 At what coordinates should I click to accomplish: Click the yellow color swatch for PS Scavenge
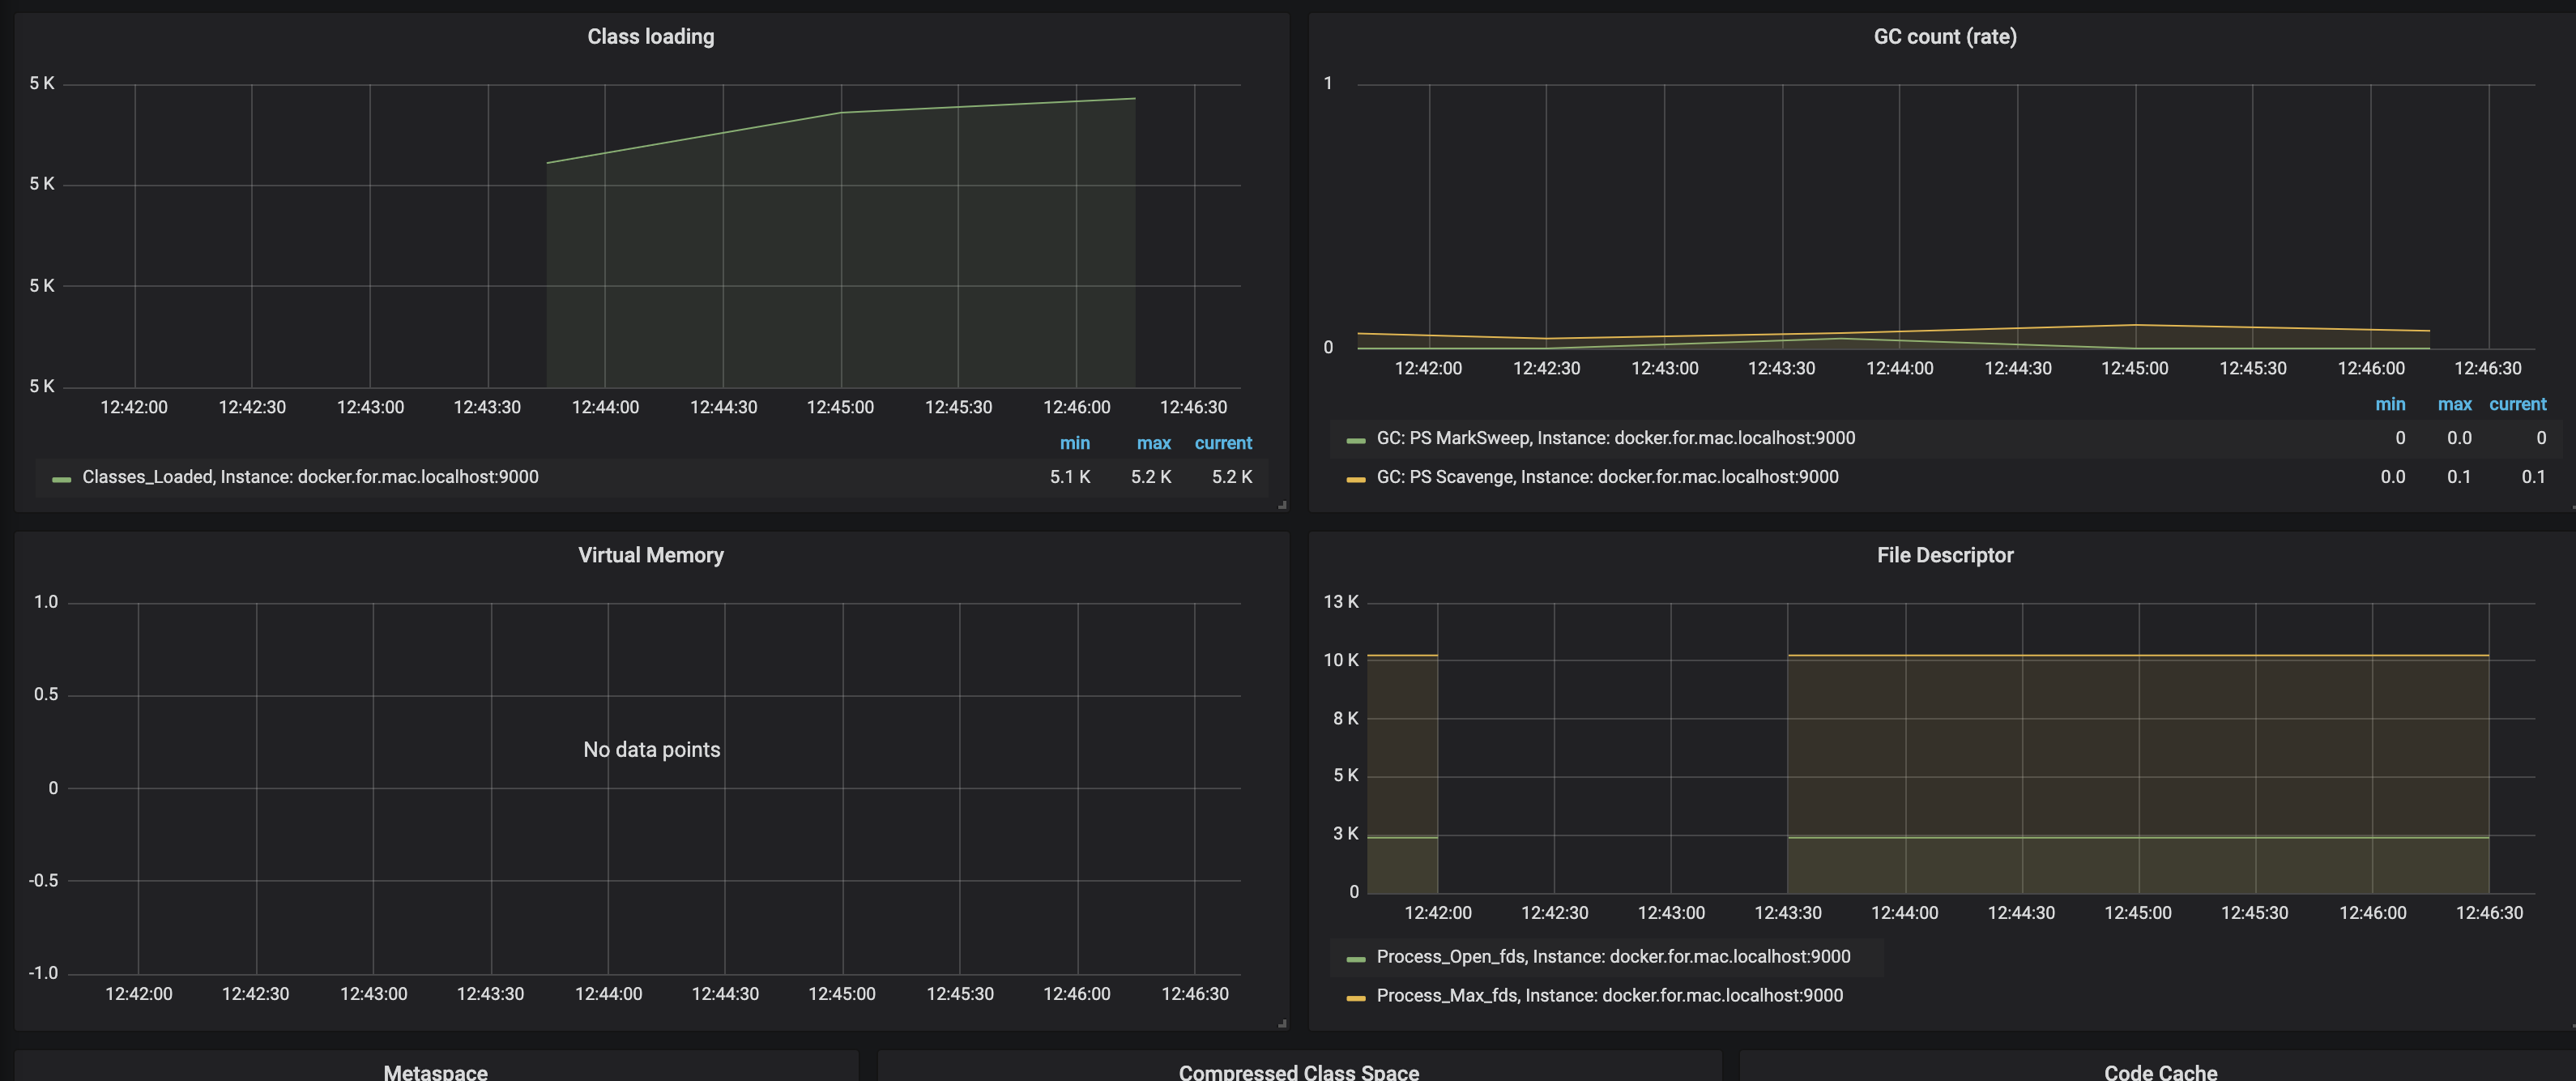tap(1355, 479)
